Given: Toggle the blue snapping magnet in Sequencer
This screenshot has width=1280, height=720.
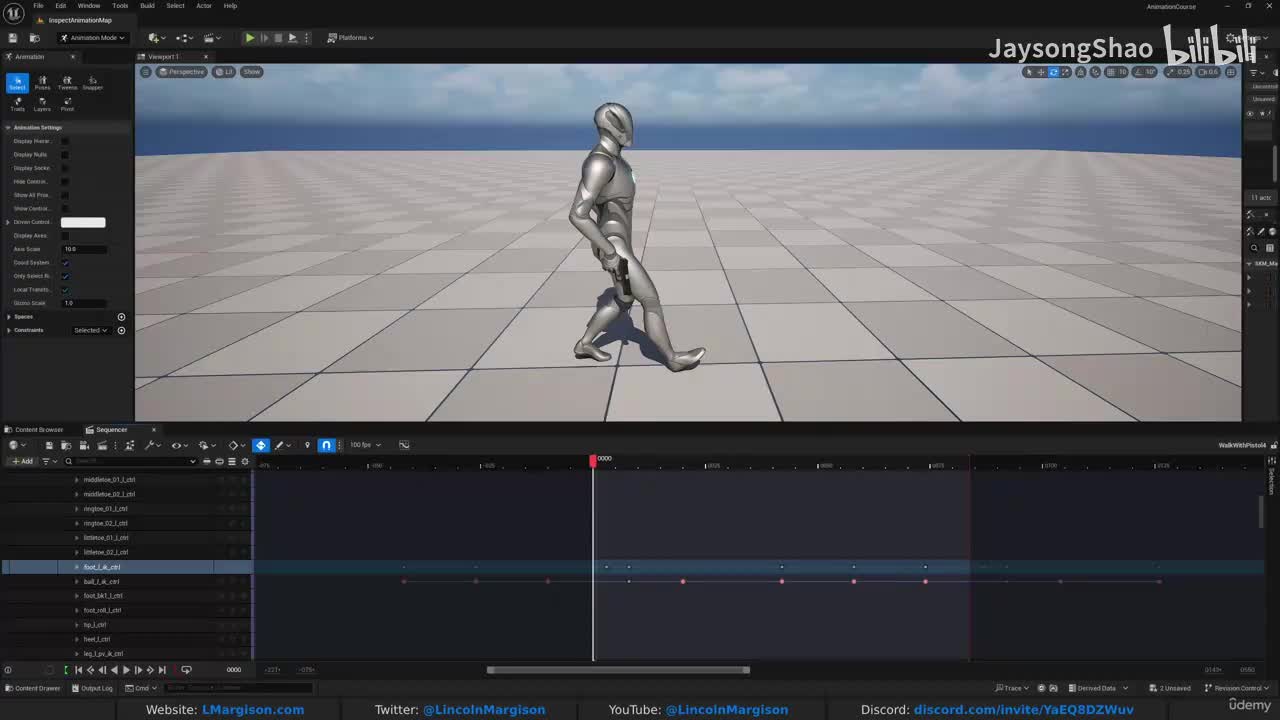Looking at the screenshot, I should [326, 445].
